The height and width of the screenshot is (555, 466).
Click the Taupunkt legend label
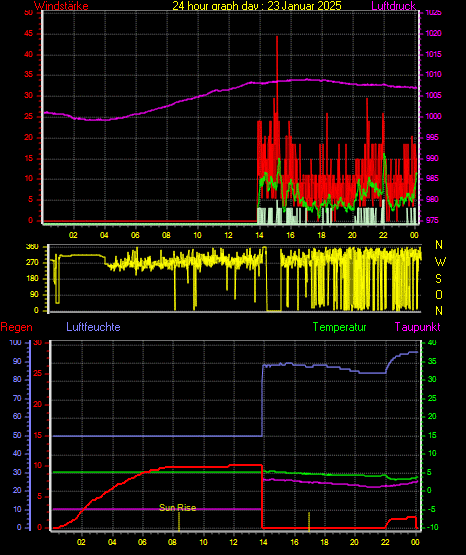tap(418, 327)
